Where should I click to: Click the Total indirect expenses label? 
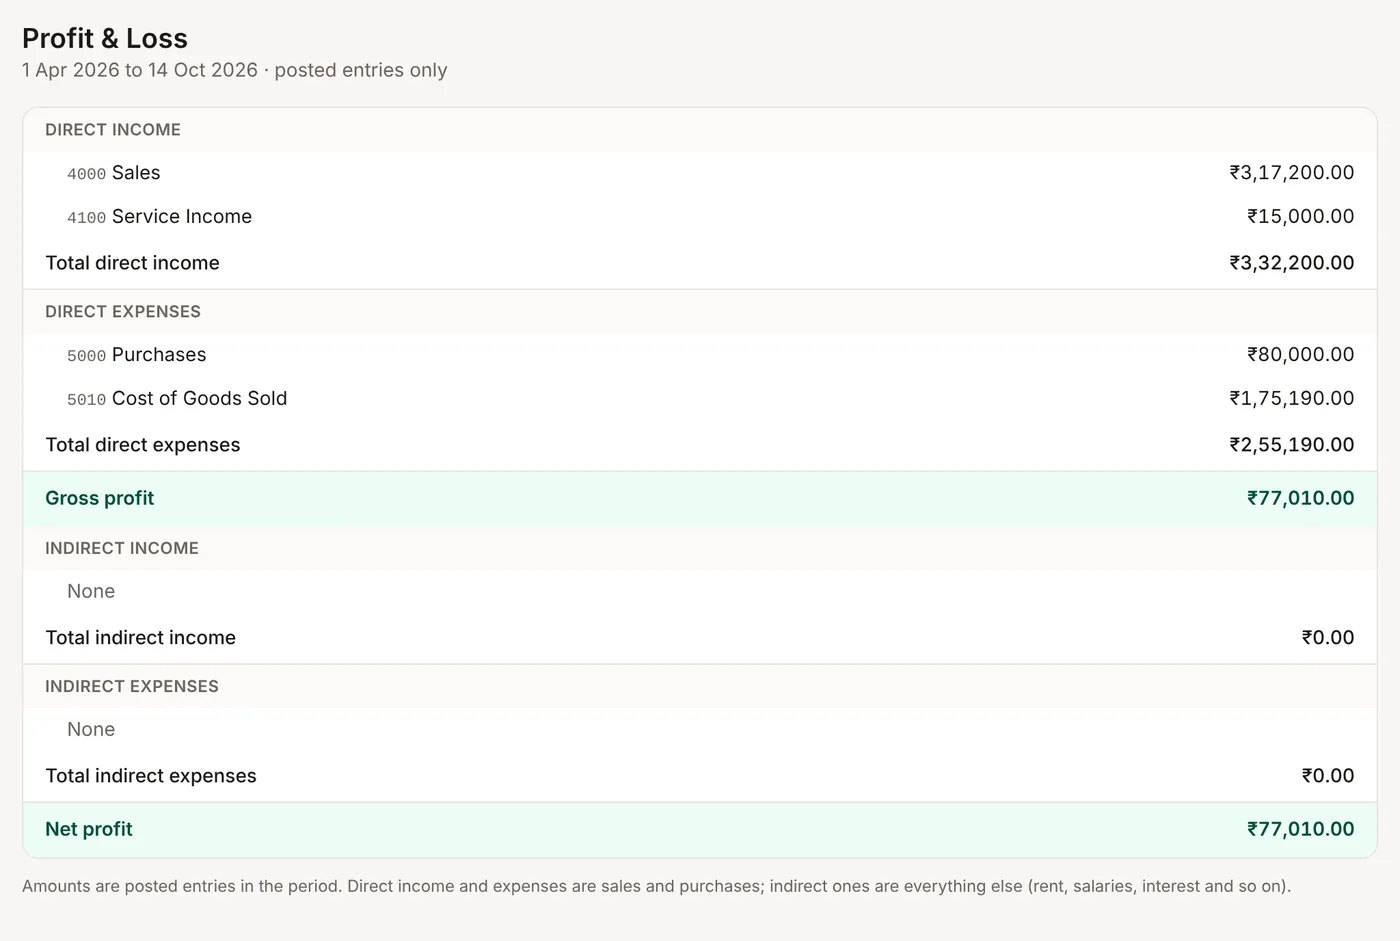click(x=151, y=776)
